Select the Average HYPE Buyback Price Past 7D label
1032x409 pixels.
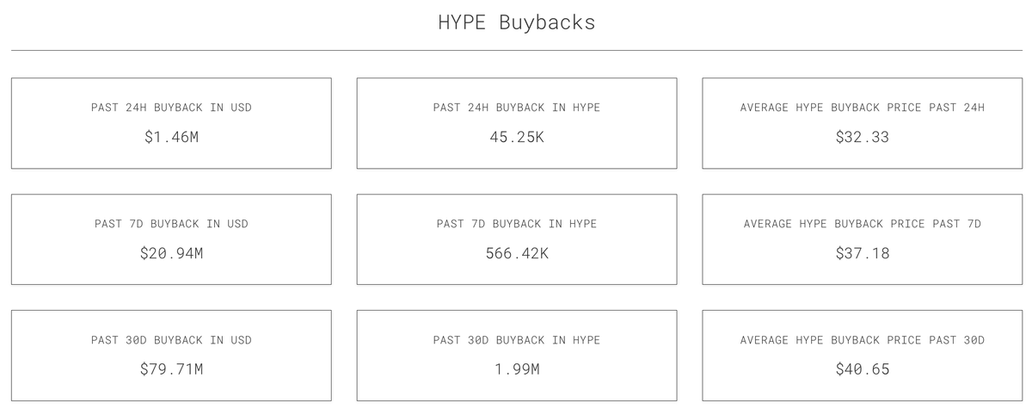[x=862, y=224]
